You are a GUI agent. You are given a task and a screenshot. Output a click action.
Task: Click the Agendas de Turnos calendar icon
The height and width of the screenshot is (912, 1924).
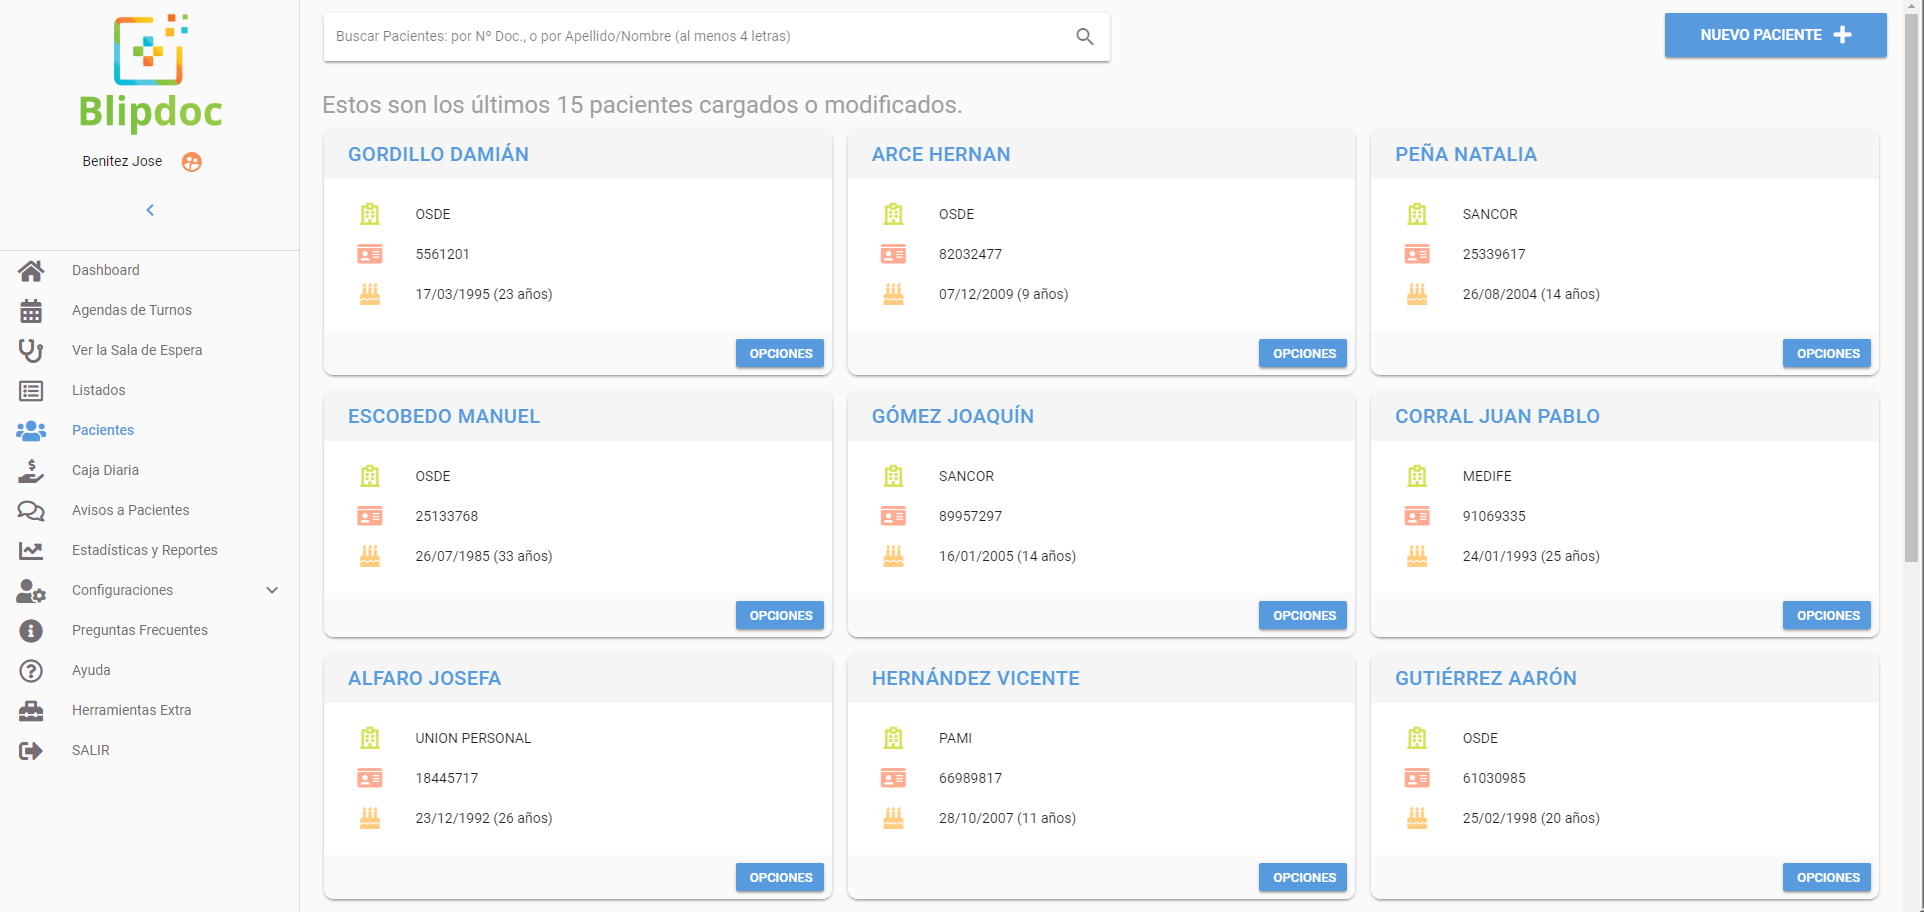pos(31,311)
